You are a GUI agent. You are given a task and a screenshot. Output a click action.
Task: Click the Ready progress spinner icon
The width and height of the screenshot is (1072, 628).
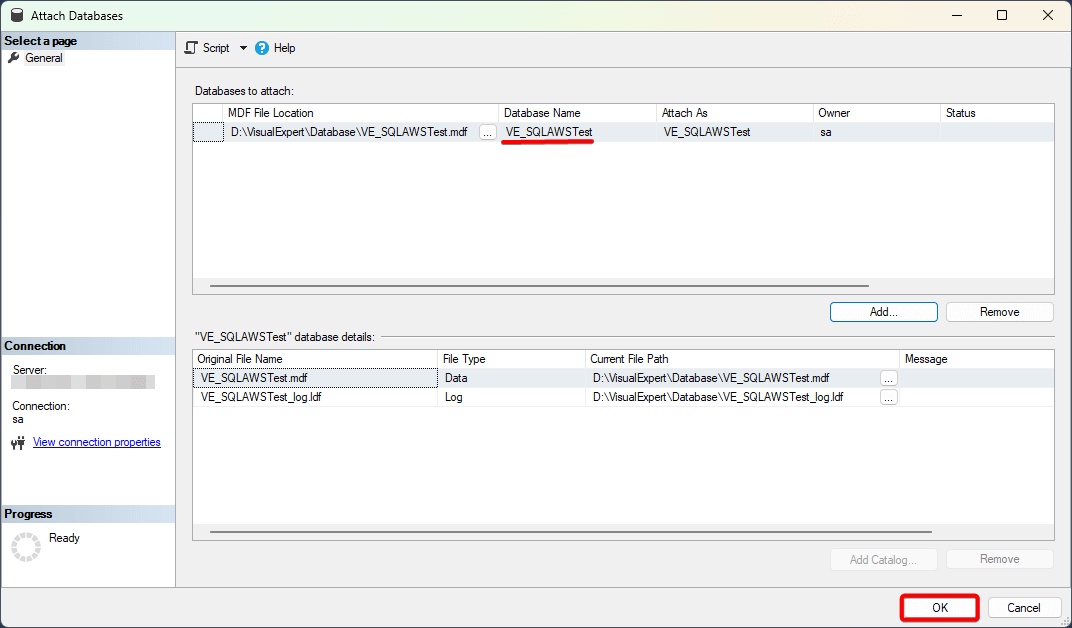(26, 547)
